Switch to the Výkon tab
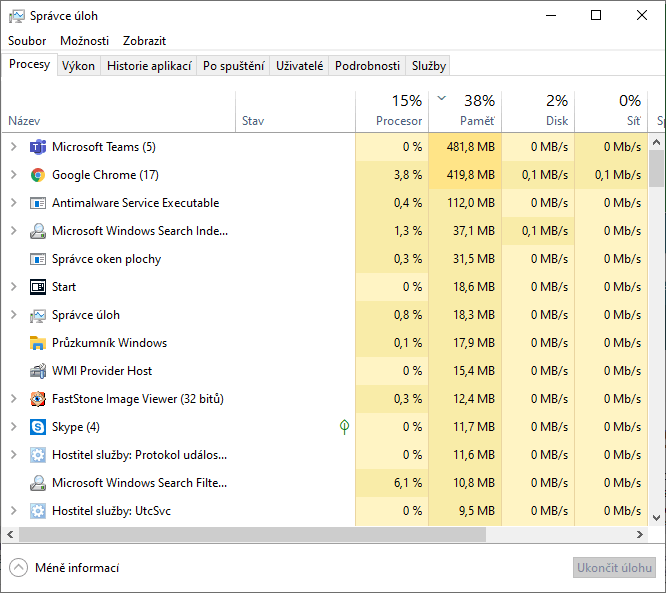This screenshot has height=593, width=666. (x=78, y=66)
